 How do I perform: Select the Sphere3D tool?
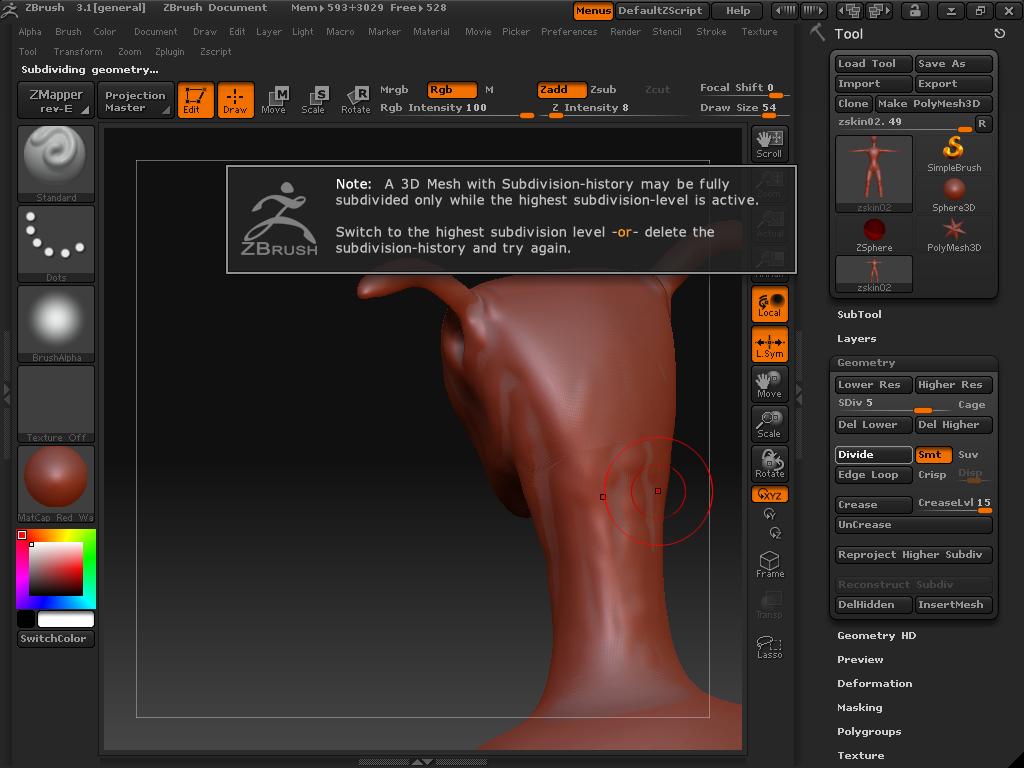click(x=953, y=195)
